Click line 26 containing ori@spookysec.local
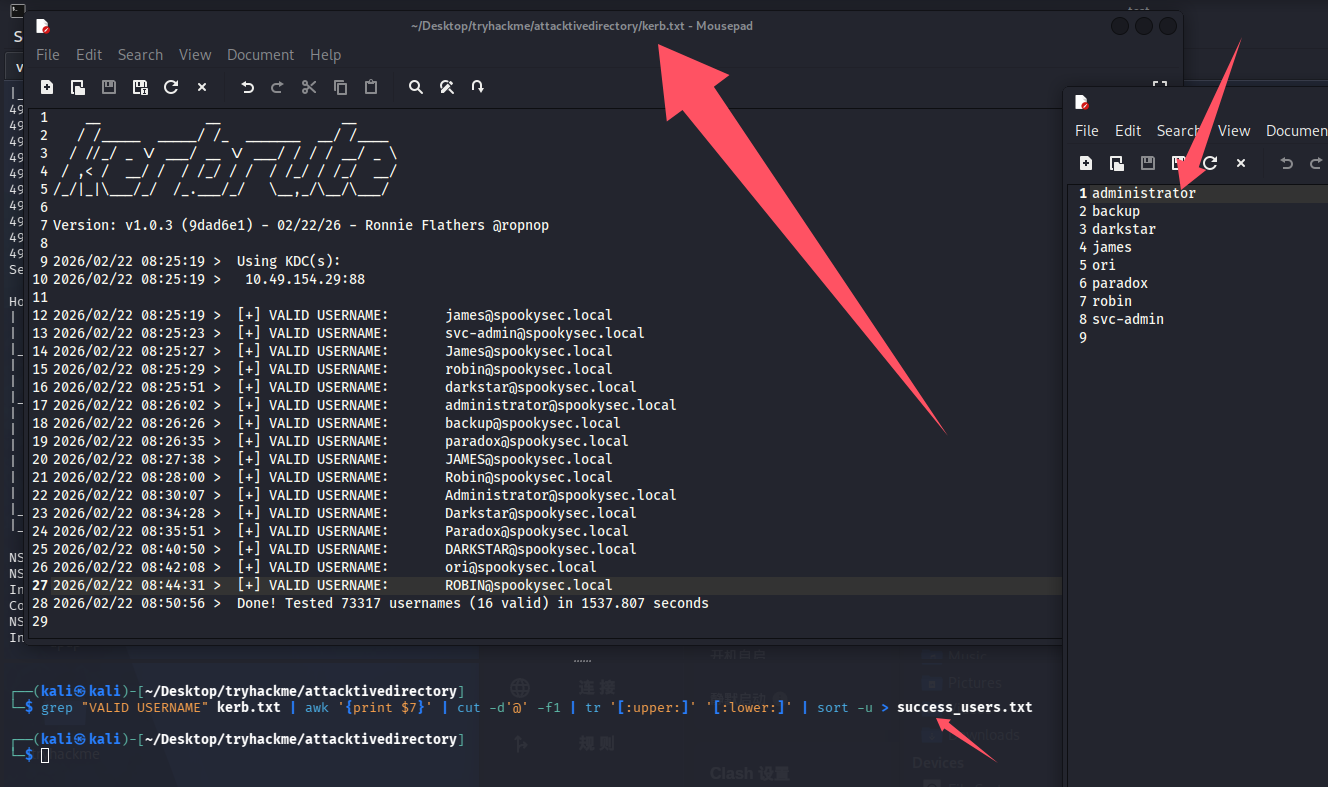 tap(520, 567)
